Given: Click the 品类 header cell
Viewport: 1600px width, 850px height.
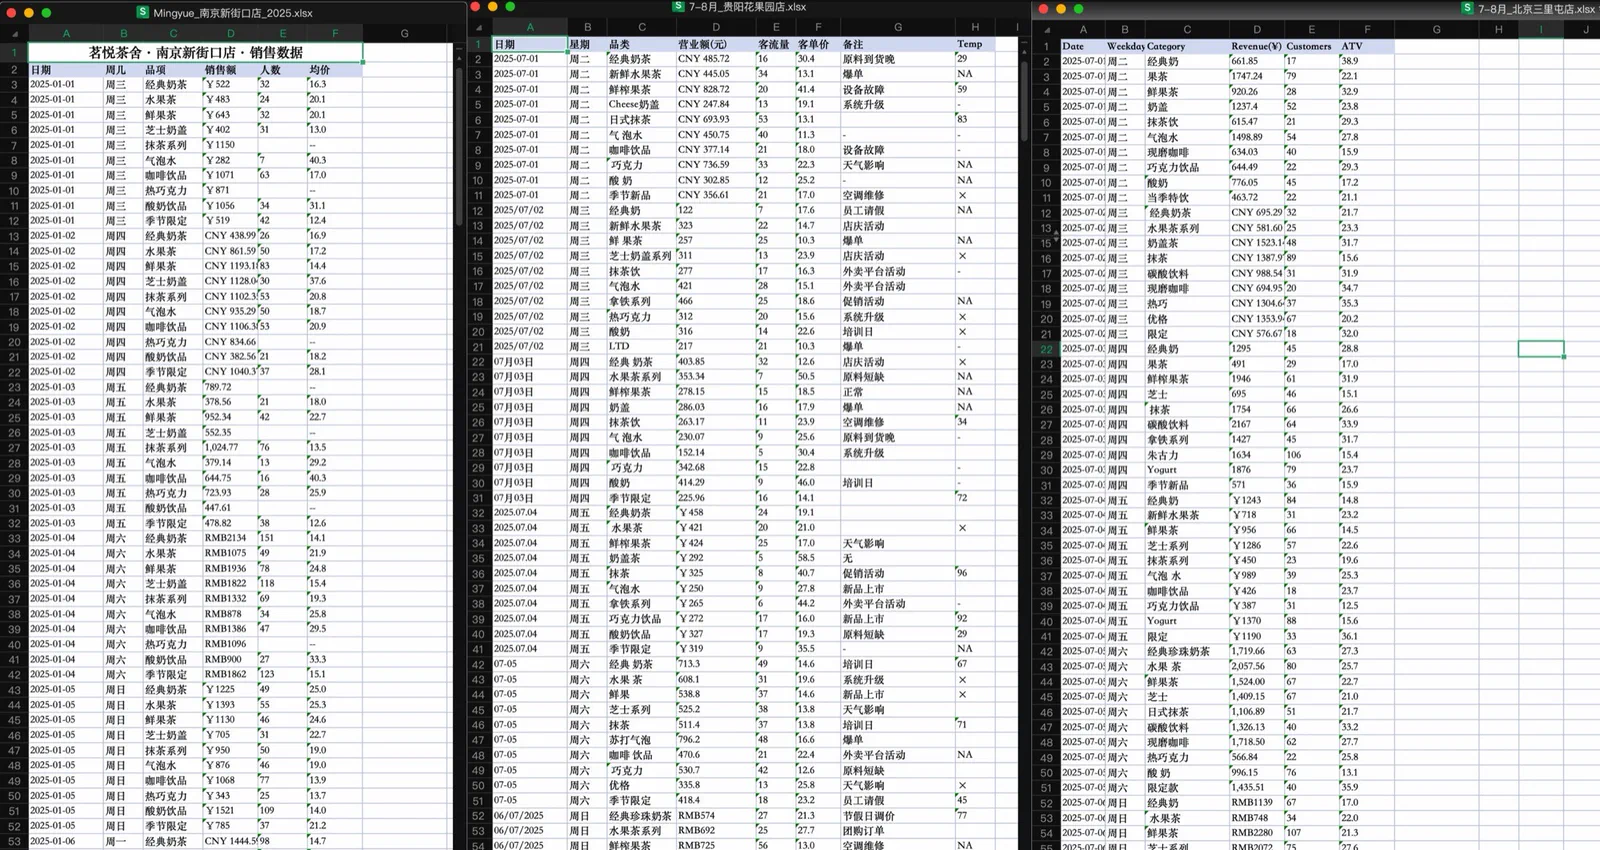Looking at the screenshot, I should click(x=641, y=44).
